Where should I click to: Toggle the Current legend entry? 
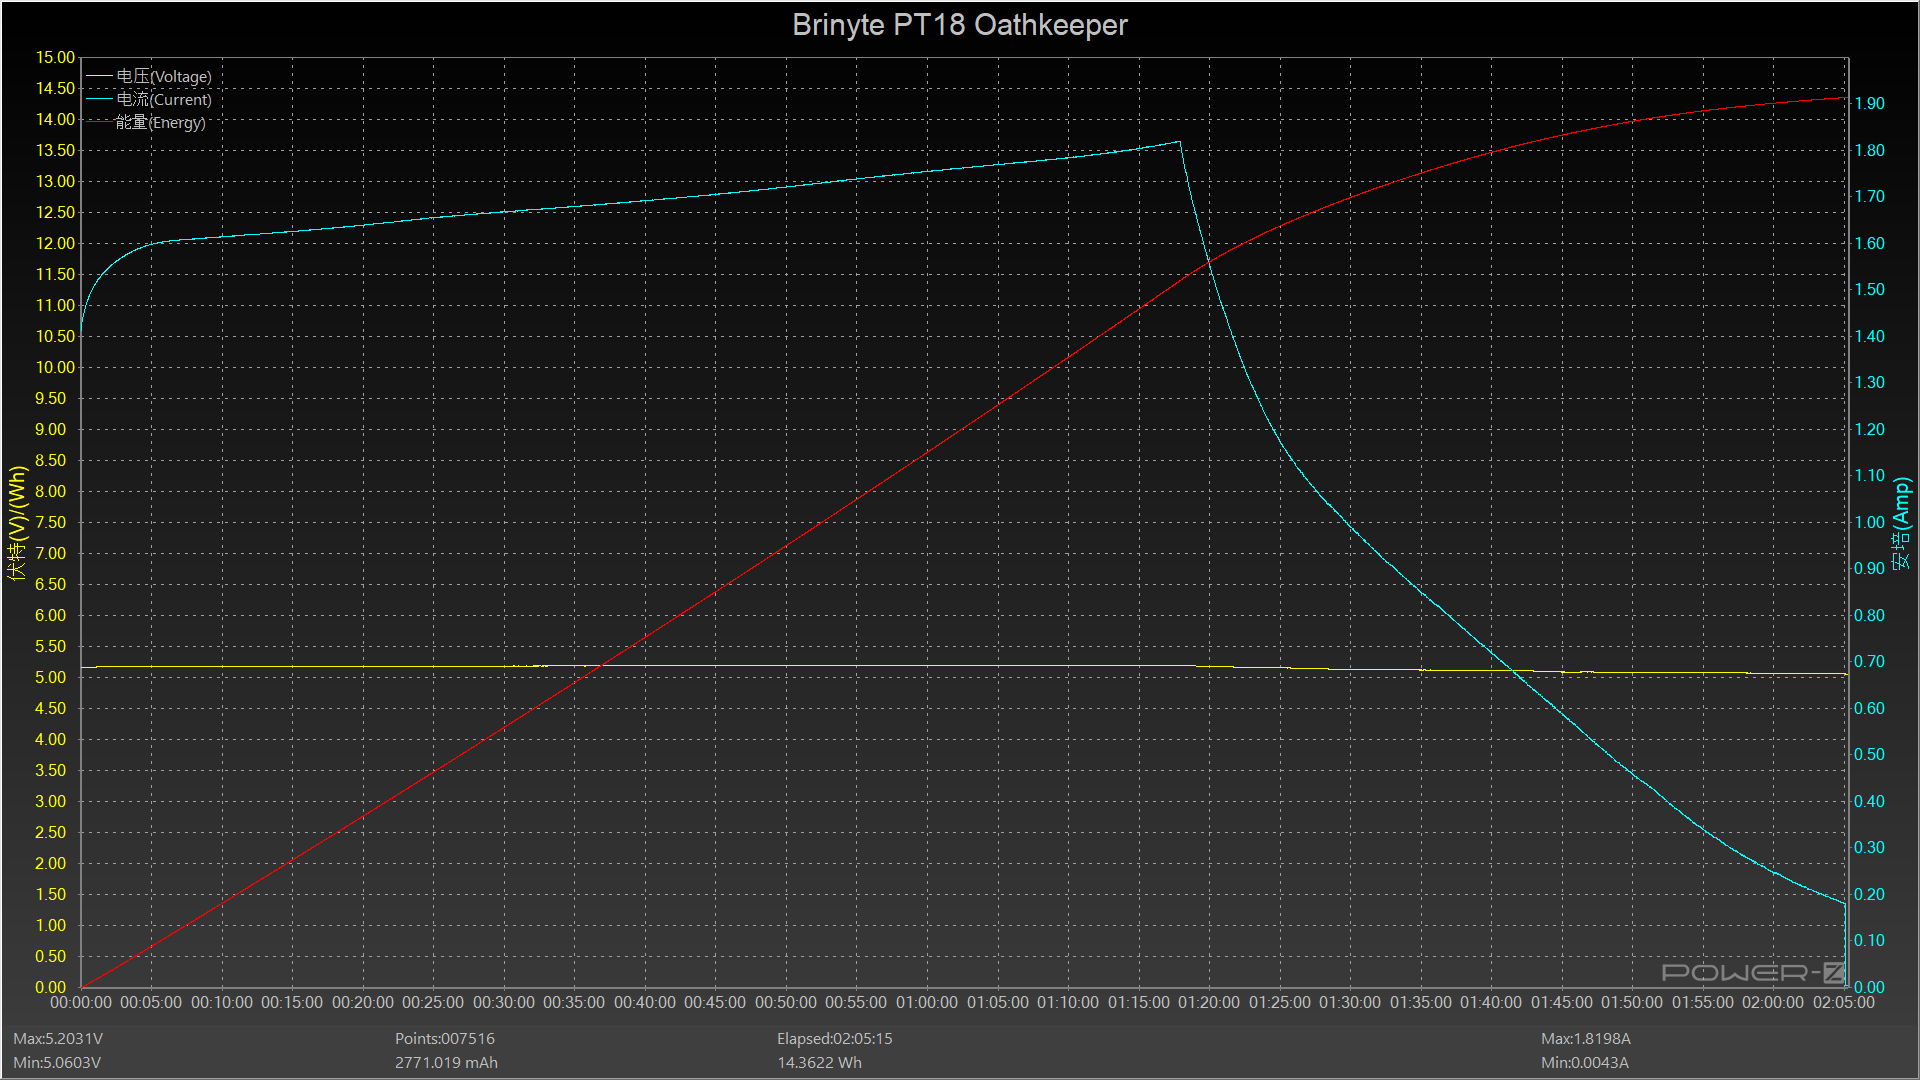(x=163, y=99)
